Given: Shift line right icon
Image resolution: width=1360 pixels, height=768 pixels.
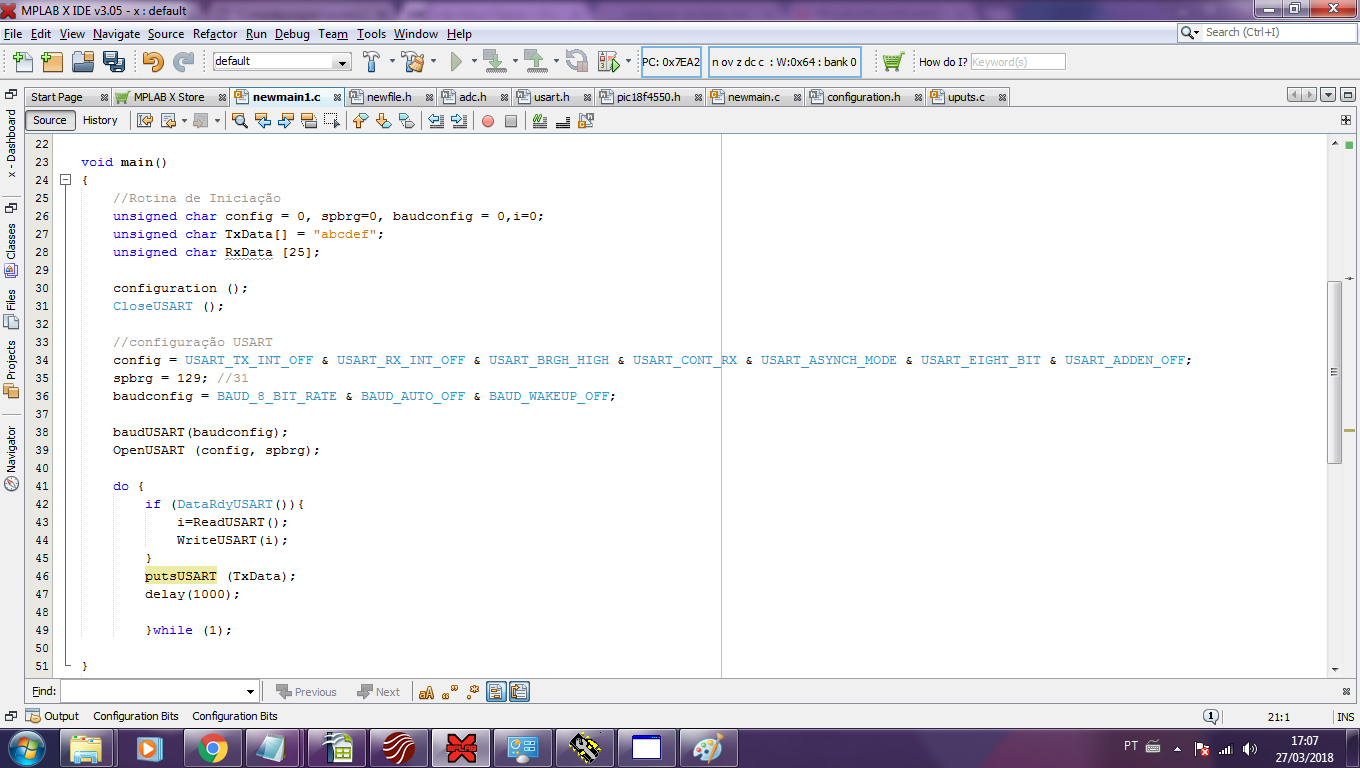Looking at the screenshot, I should click(458, 121).
